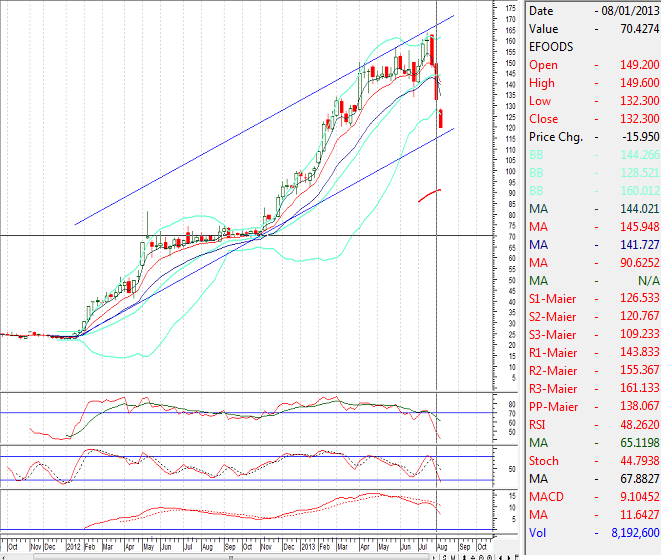Click the Low row label
The image size is (664, 560).
pyautogui.click(x=543, y=100)
